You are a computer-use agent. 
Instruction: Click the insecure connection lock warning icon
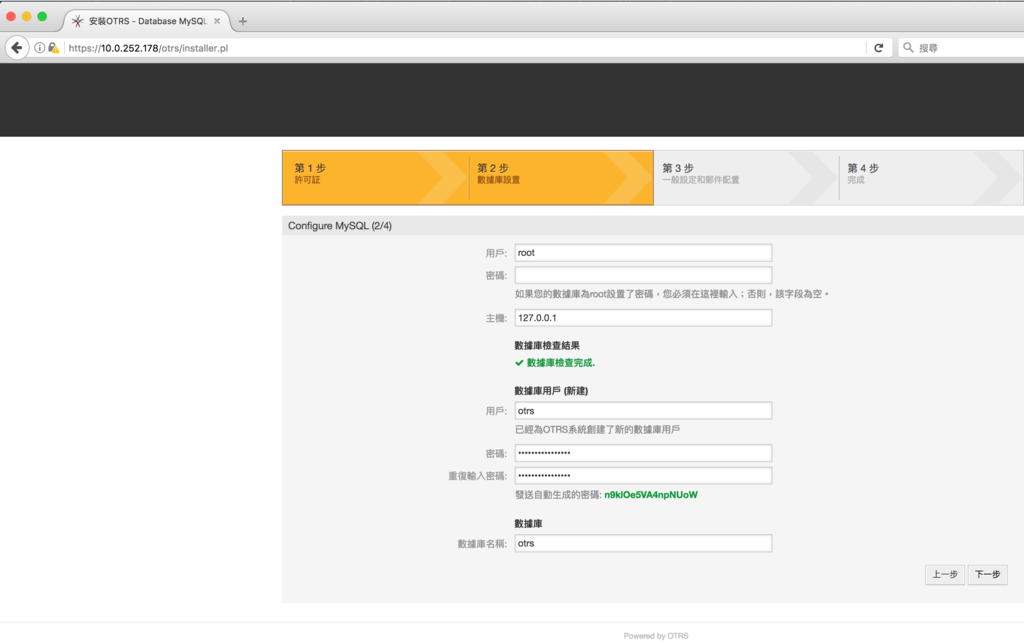(x=54, y=48)
